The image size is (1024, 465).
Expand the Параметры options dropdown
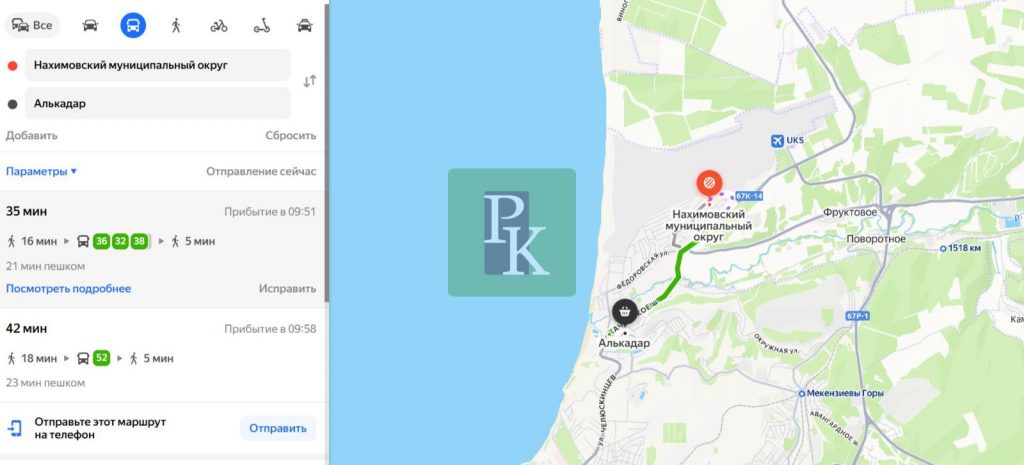point(42,172)
